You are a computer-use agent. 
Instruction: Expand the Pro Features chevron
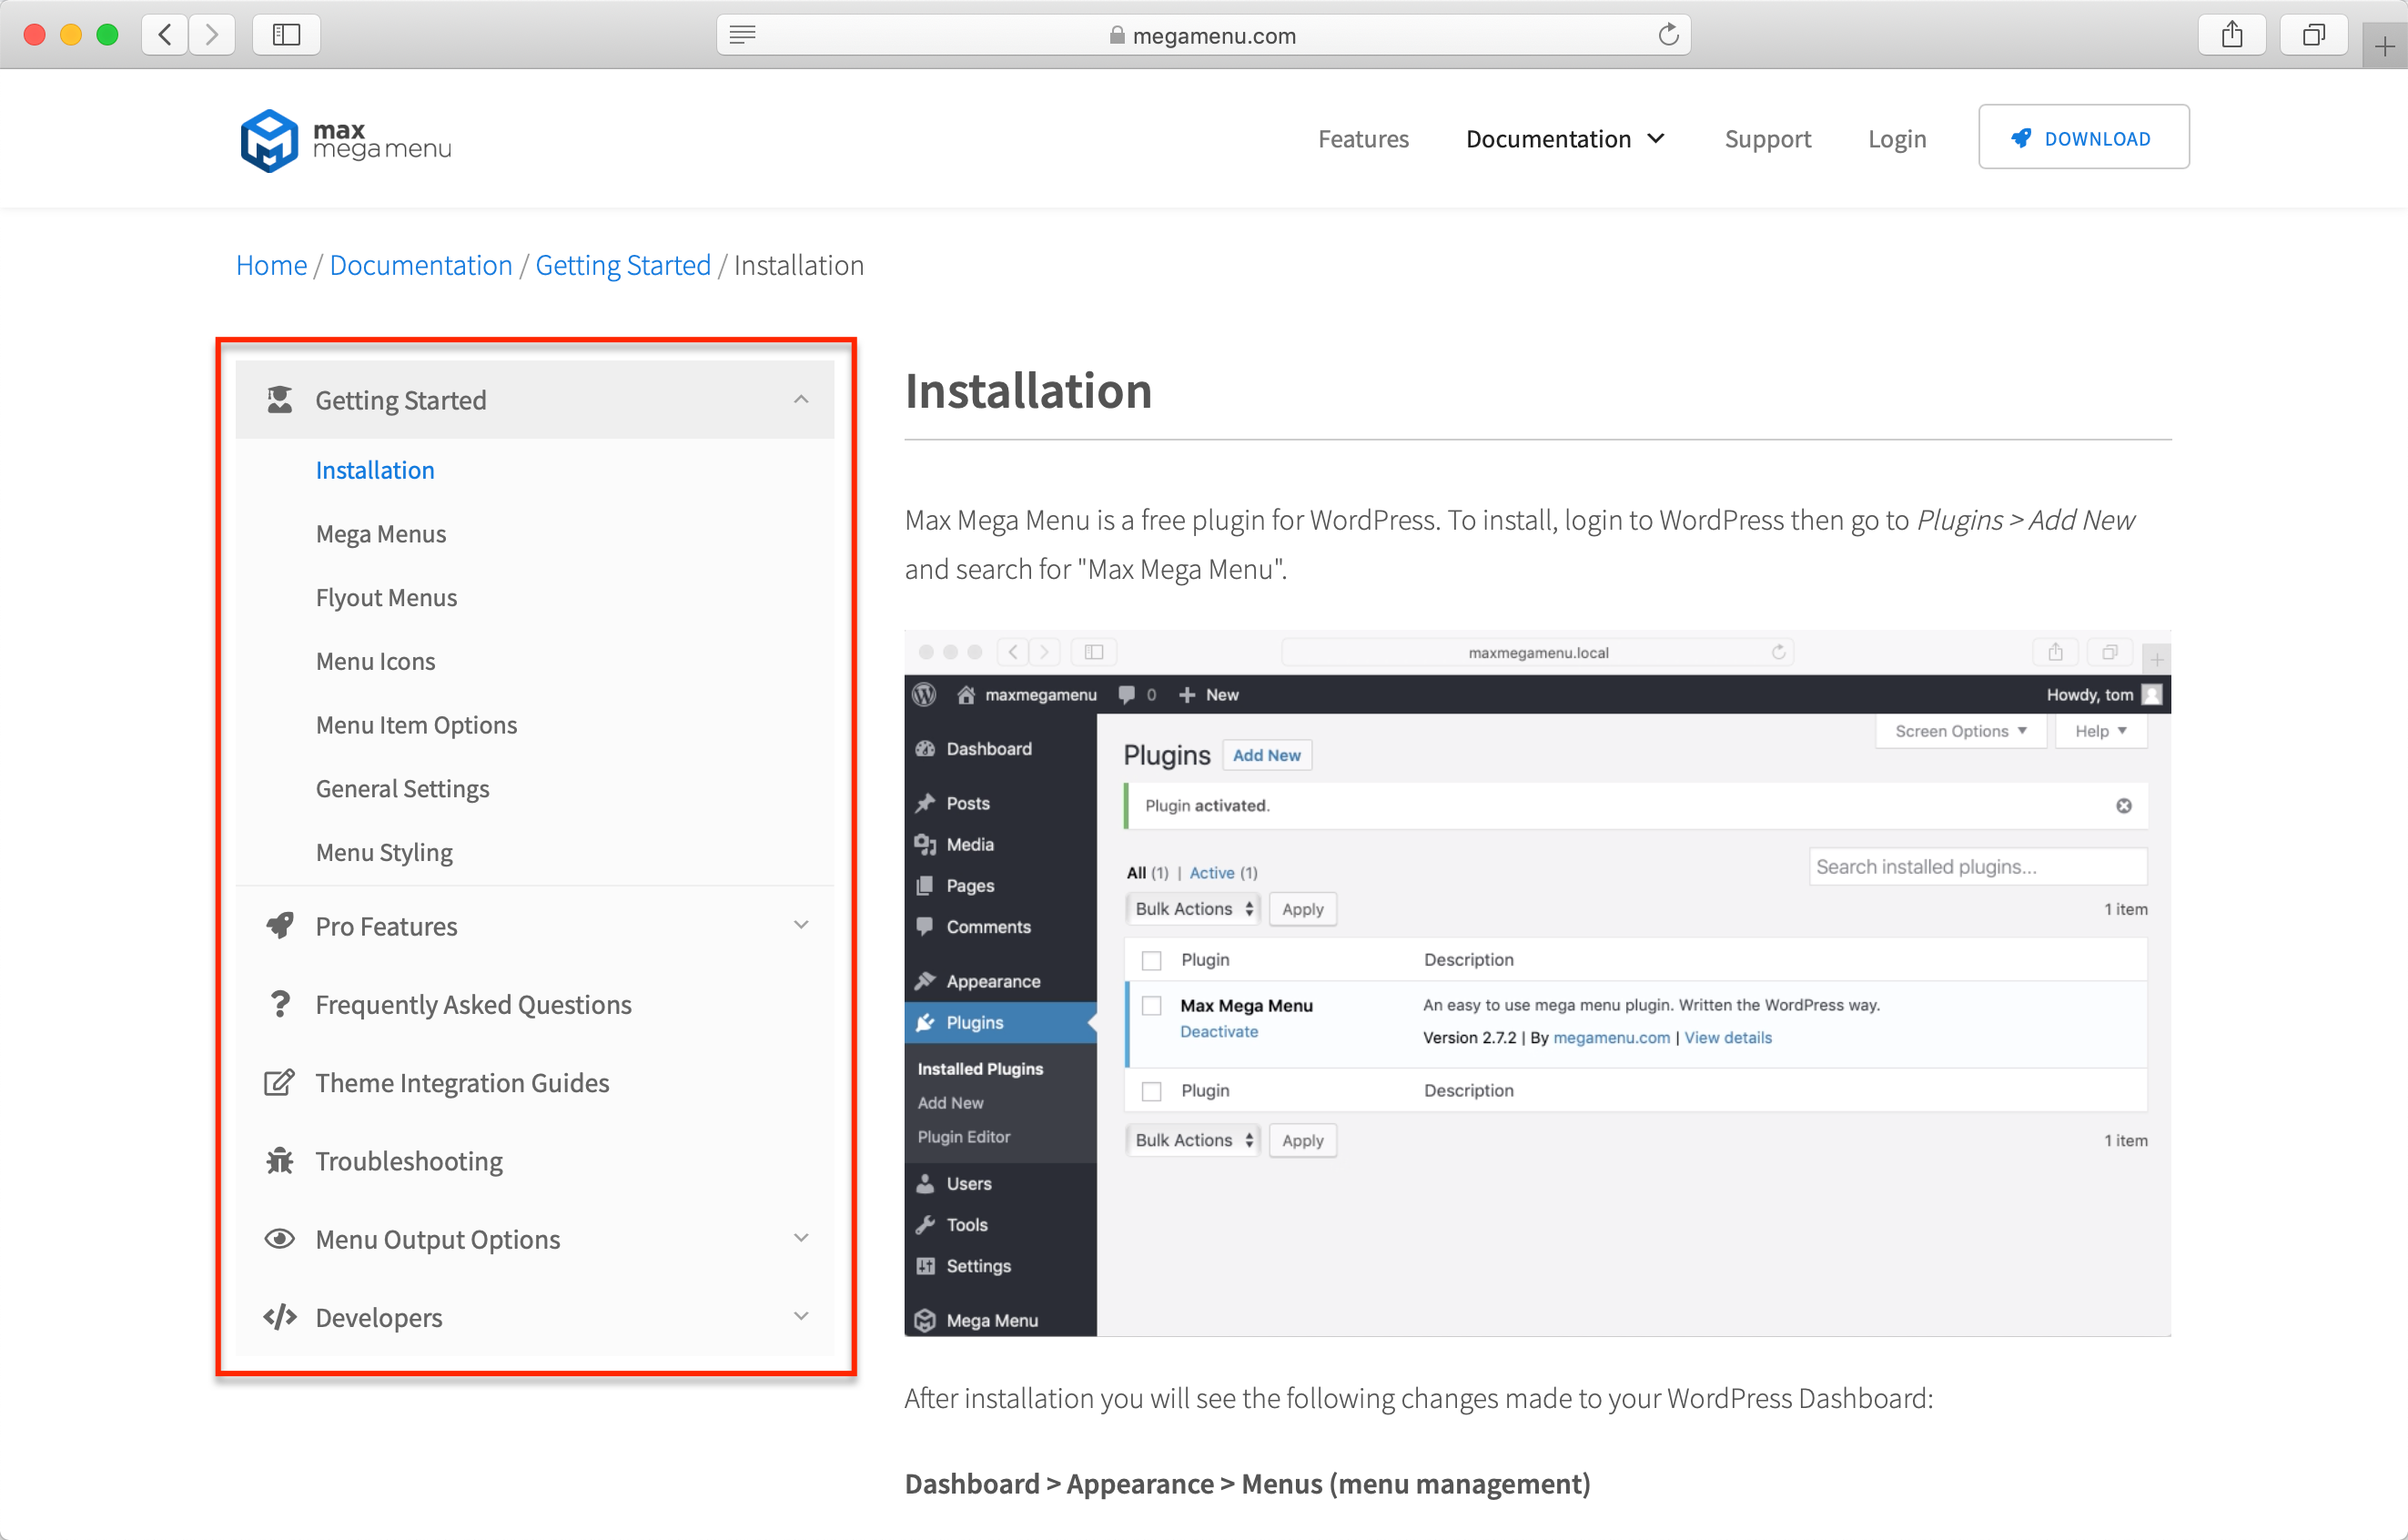(801, 925)
